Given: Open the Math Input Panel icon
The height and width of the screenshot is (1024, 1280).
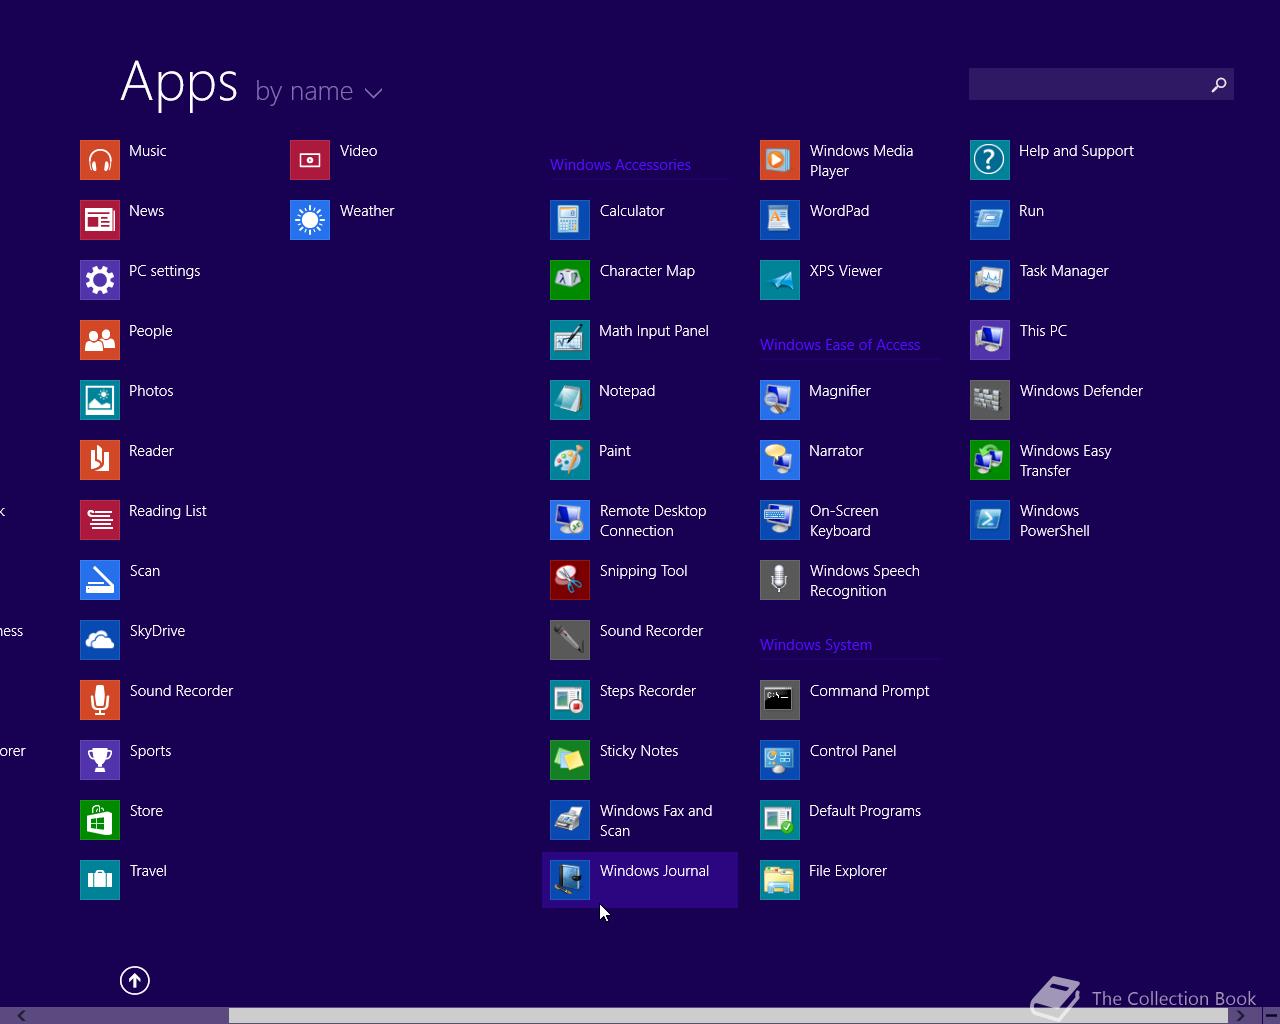Looking at the screenshot, I should (x=570, y=340).
